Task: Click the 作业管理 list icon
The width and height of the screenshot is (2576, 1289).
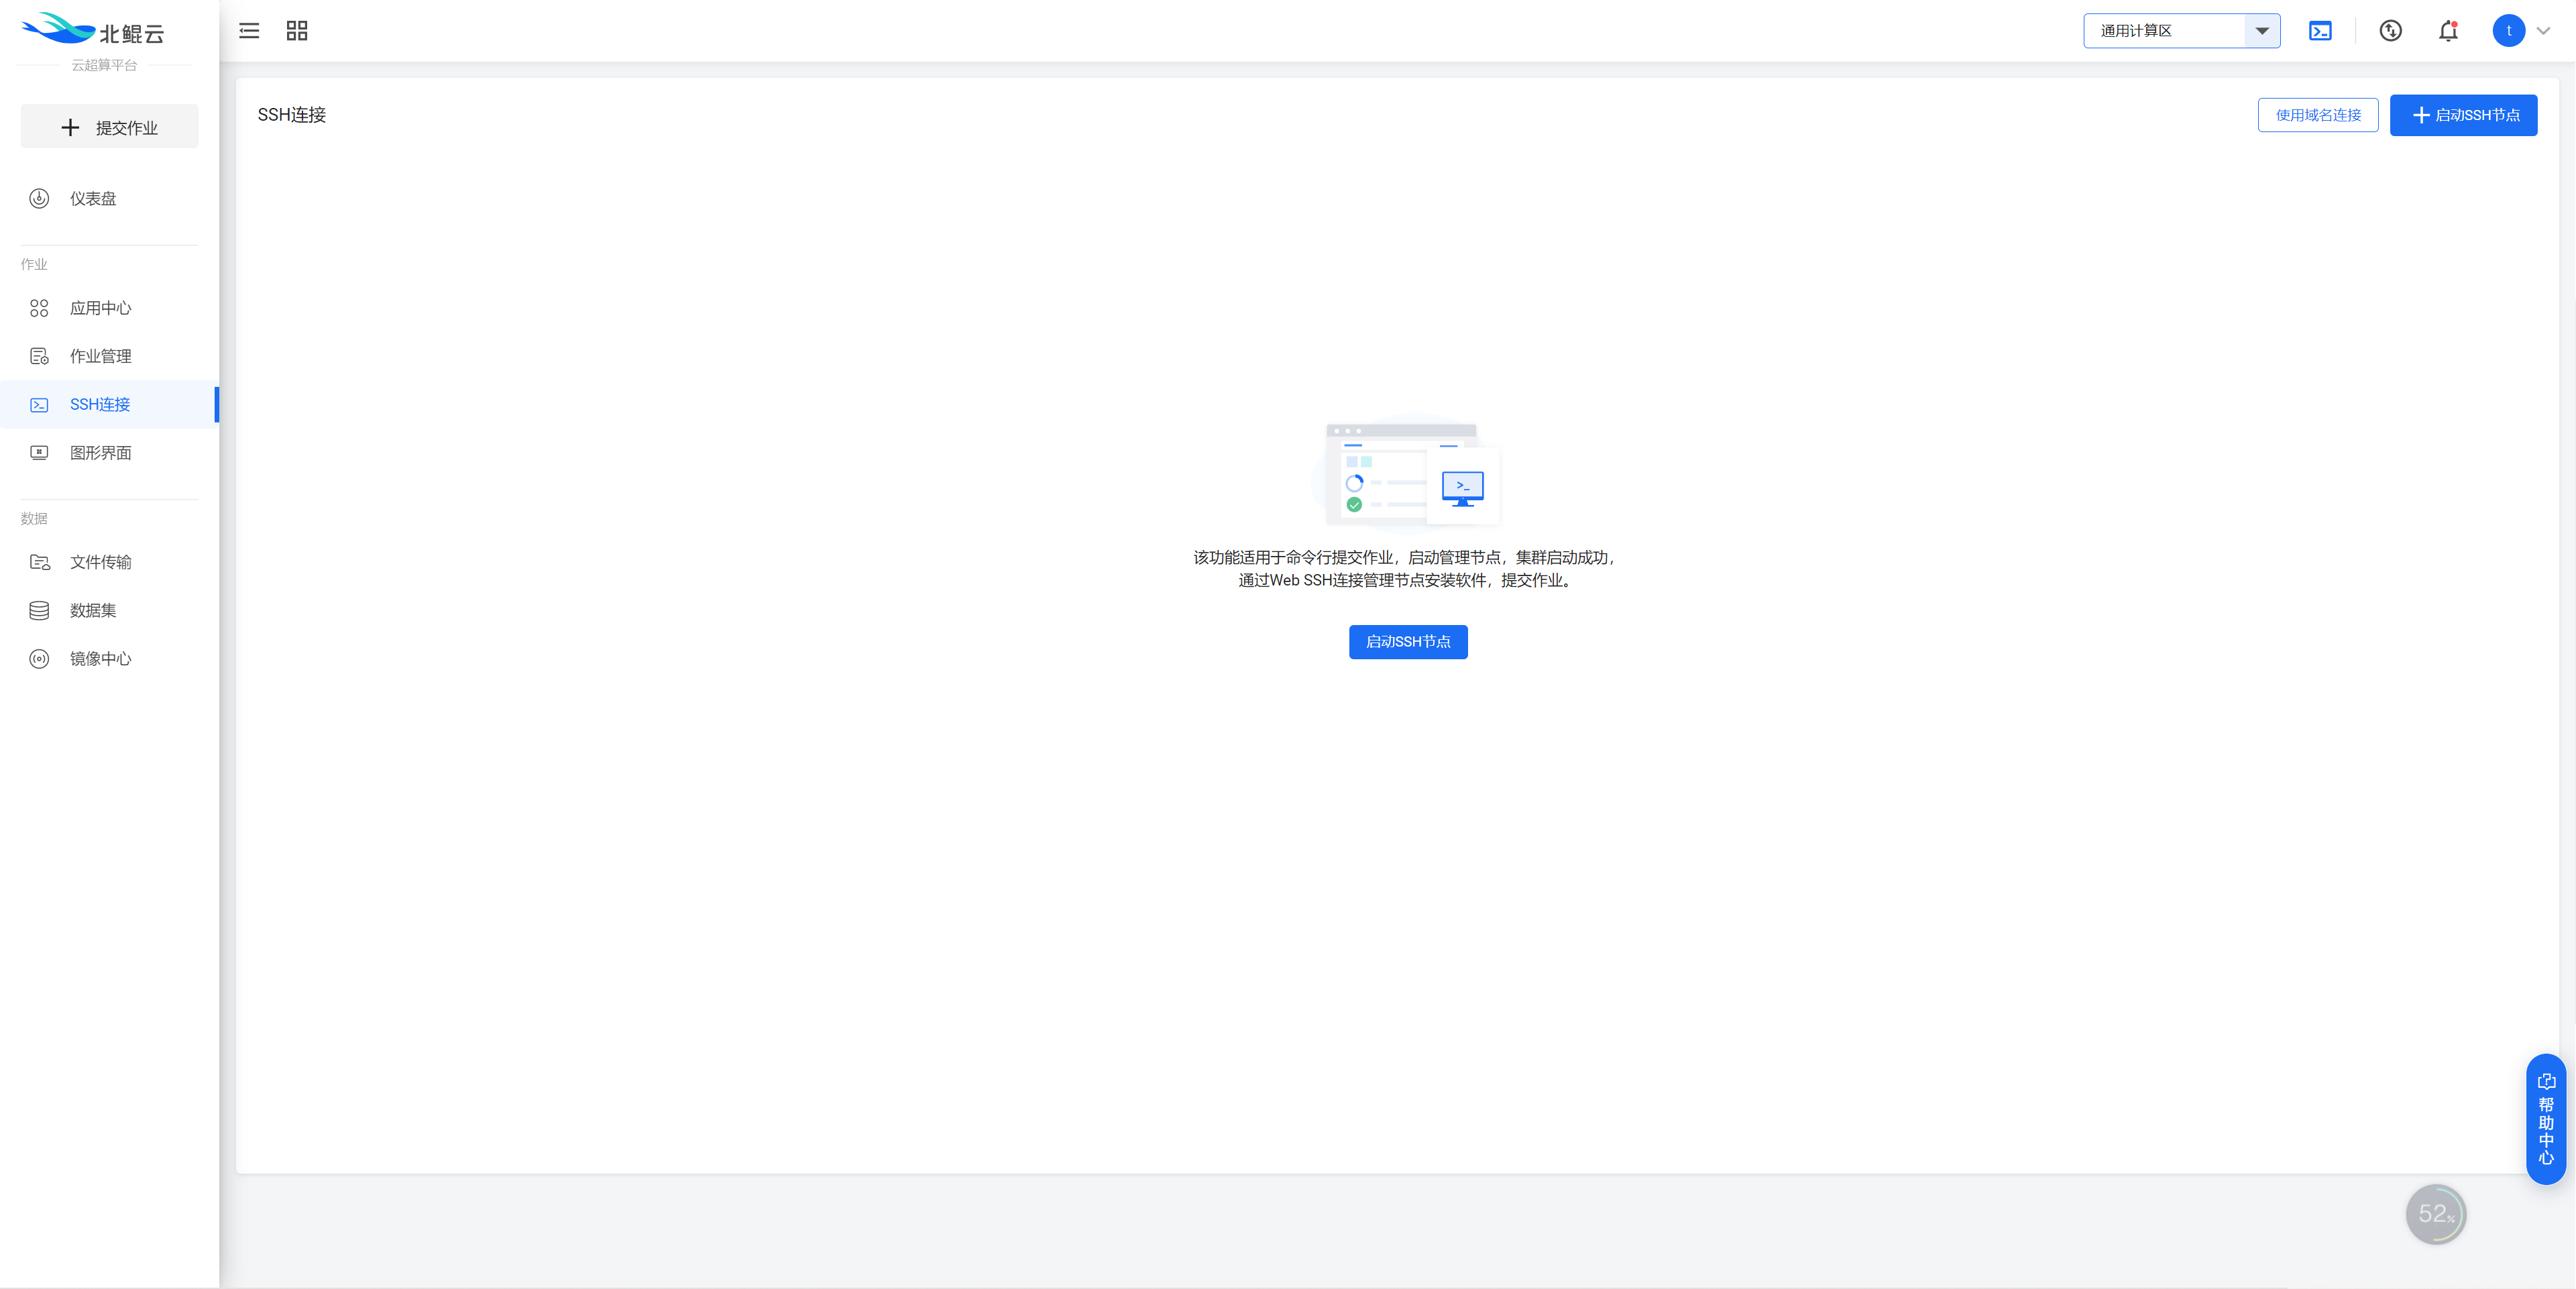Action: 39,356
